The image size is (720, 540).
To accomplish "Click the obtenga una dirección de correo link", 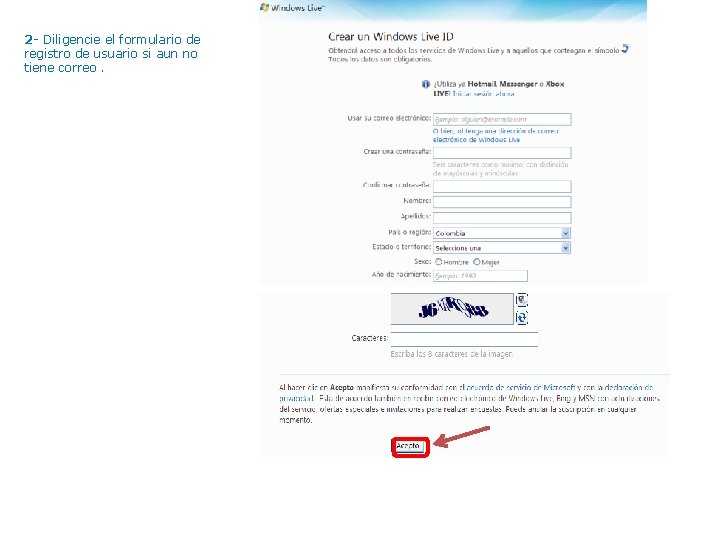I will [495, 135].
